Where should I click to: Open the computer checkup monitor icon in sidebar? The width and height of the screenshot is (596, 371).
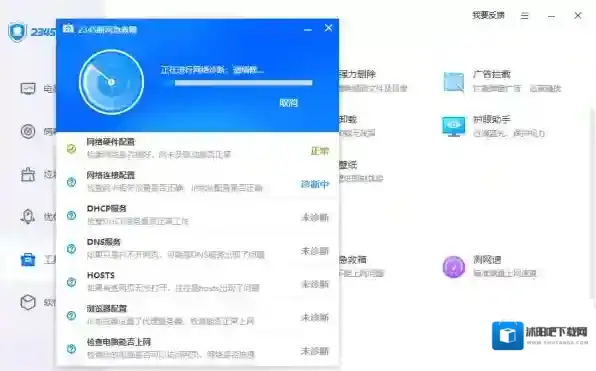tap(28, 89)
